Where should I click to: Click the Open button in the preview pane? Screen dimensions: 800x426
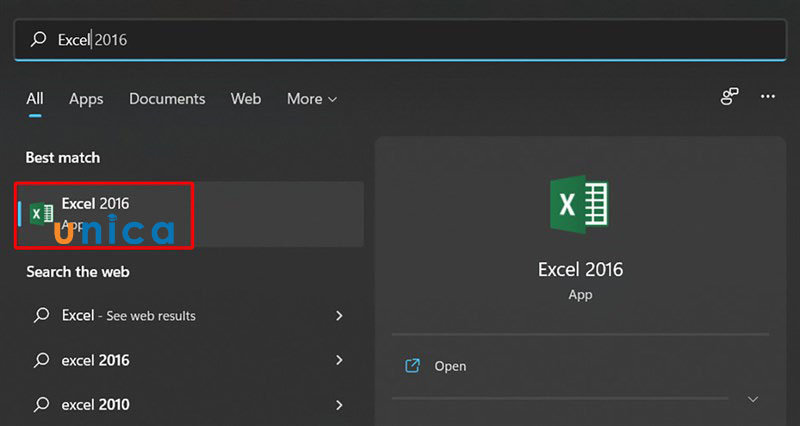click(x=581, y=366)
